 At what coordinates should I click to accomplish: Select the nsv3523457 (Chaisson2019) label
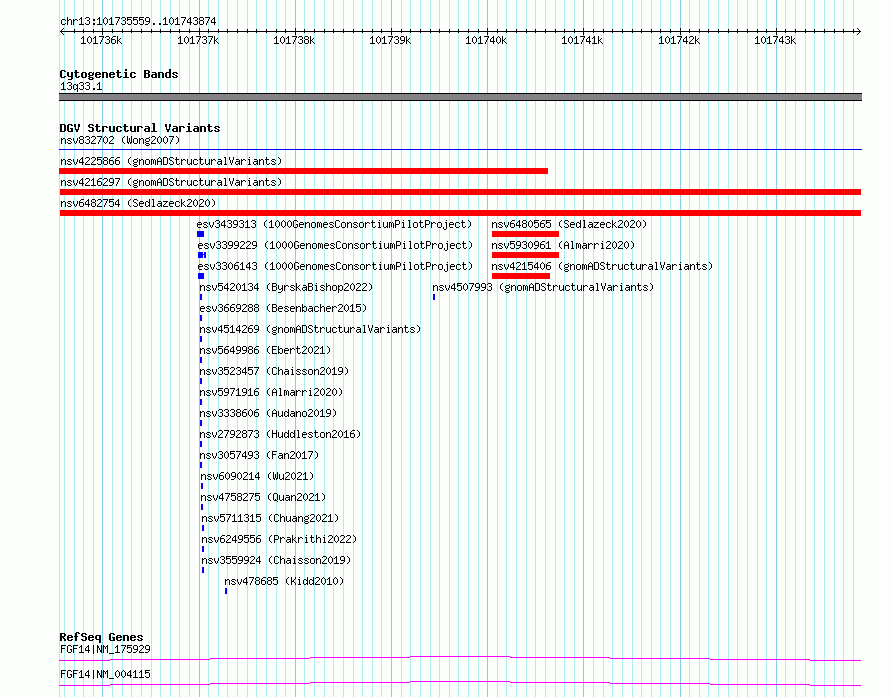pyautogui.click(x=274, y=371)
